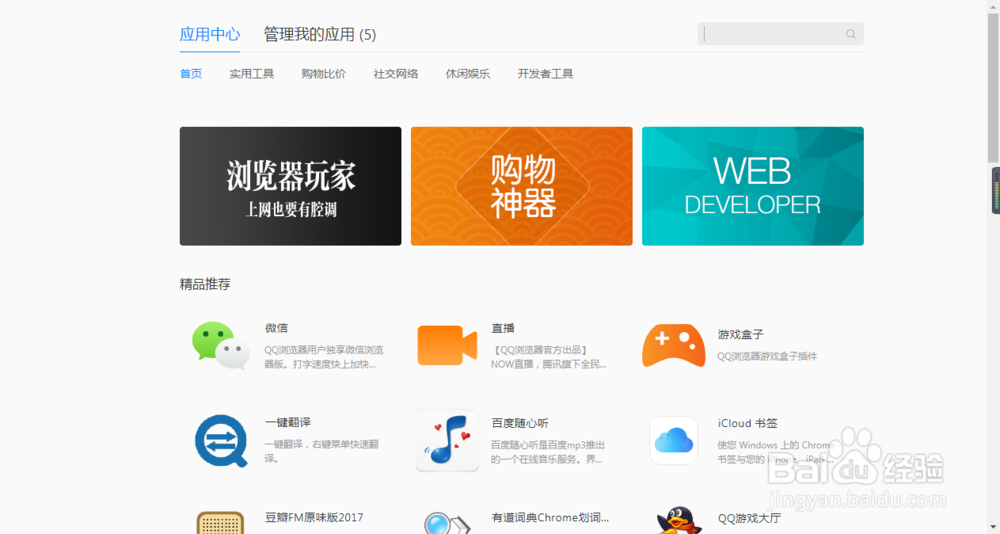This screenshot has width=1000, height=534.
Task: Open the 直播 orange camera icon
Action: tap(447, 345)
